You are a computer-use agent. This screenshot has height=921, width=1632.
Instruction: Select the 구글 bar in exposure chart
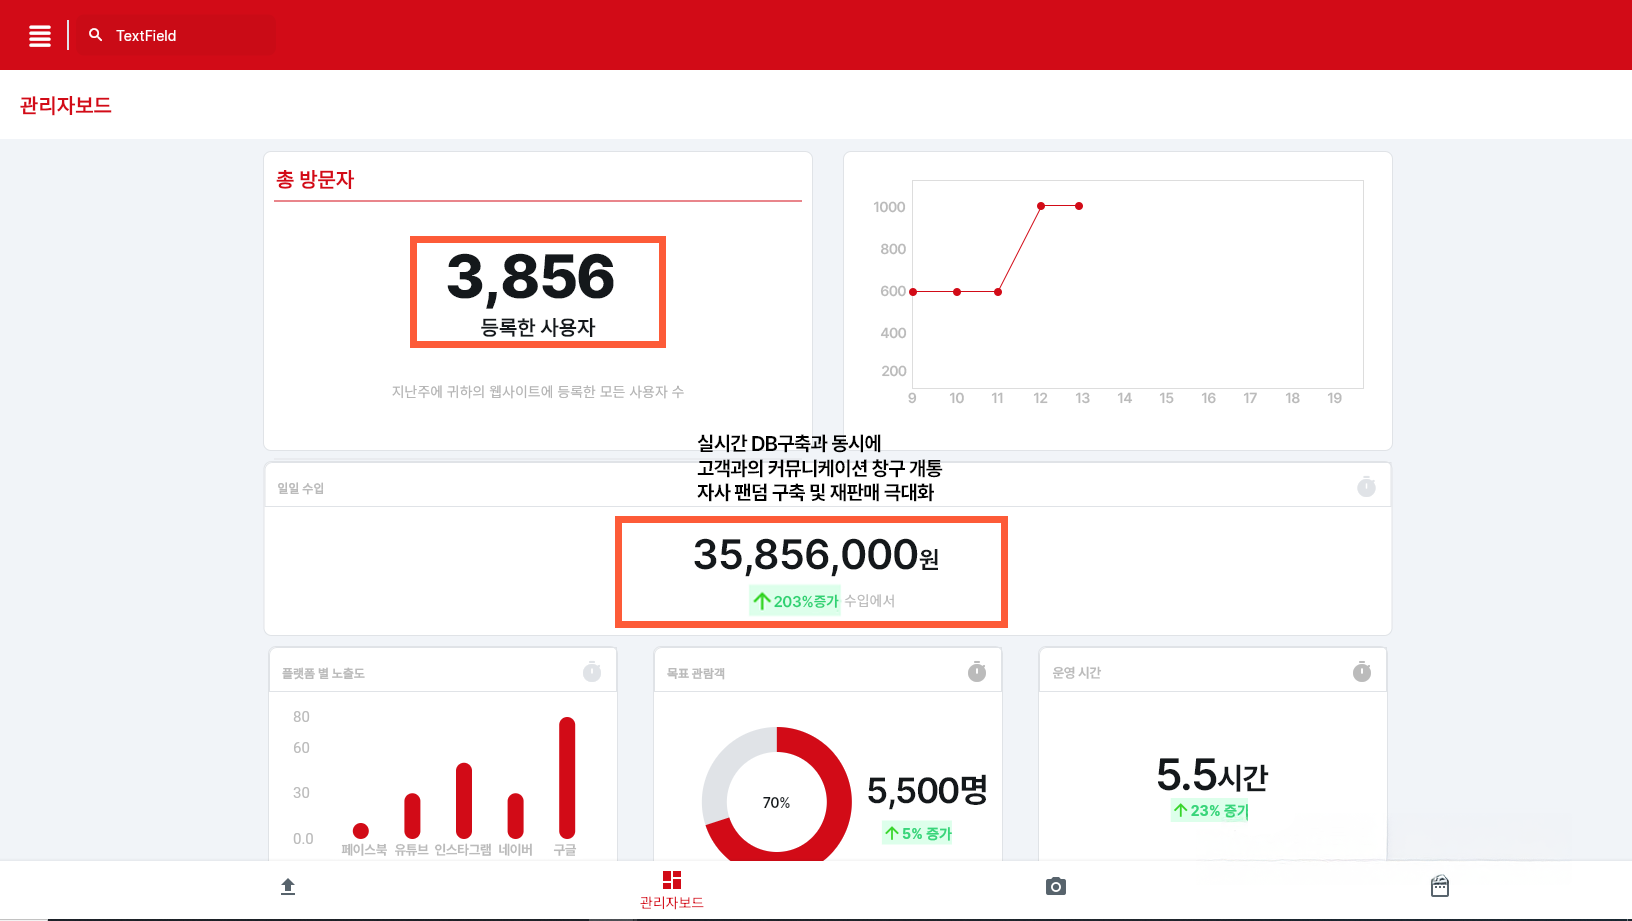click(x=567, y=778)
